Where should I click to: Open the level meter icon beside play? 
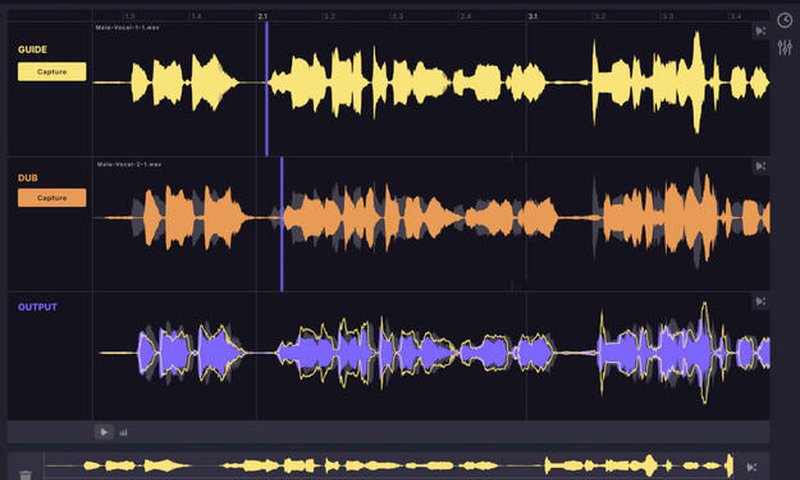pos(124,433)
